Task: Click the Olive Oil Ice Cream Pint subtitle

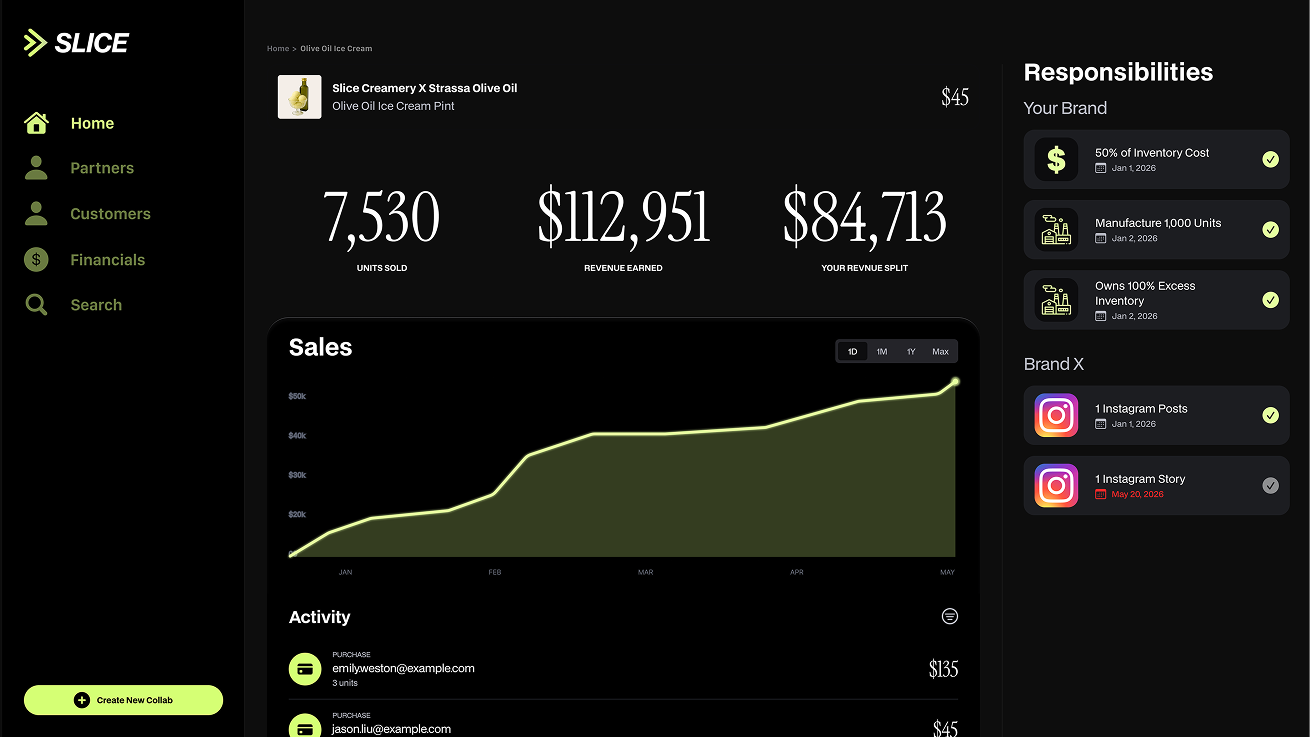Action: pyautogui.click(x=393, y=106)
